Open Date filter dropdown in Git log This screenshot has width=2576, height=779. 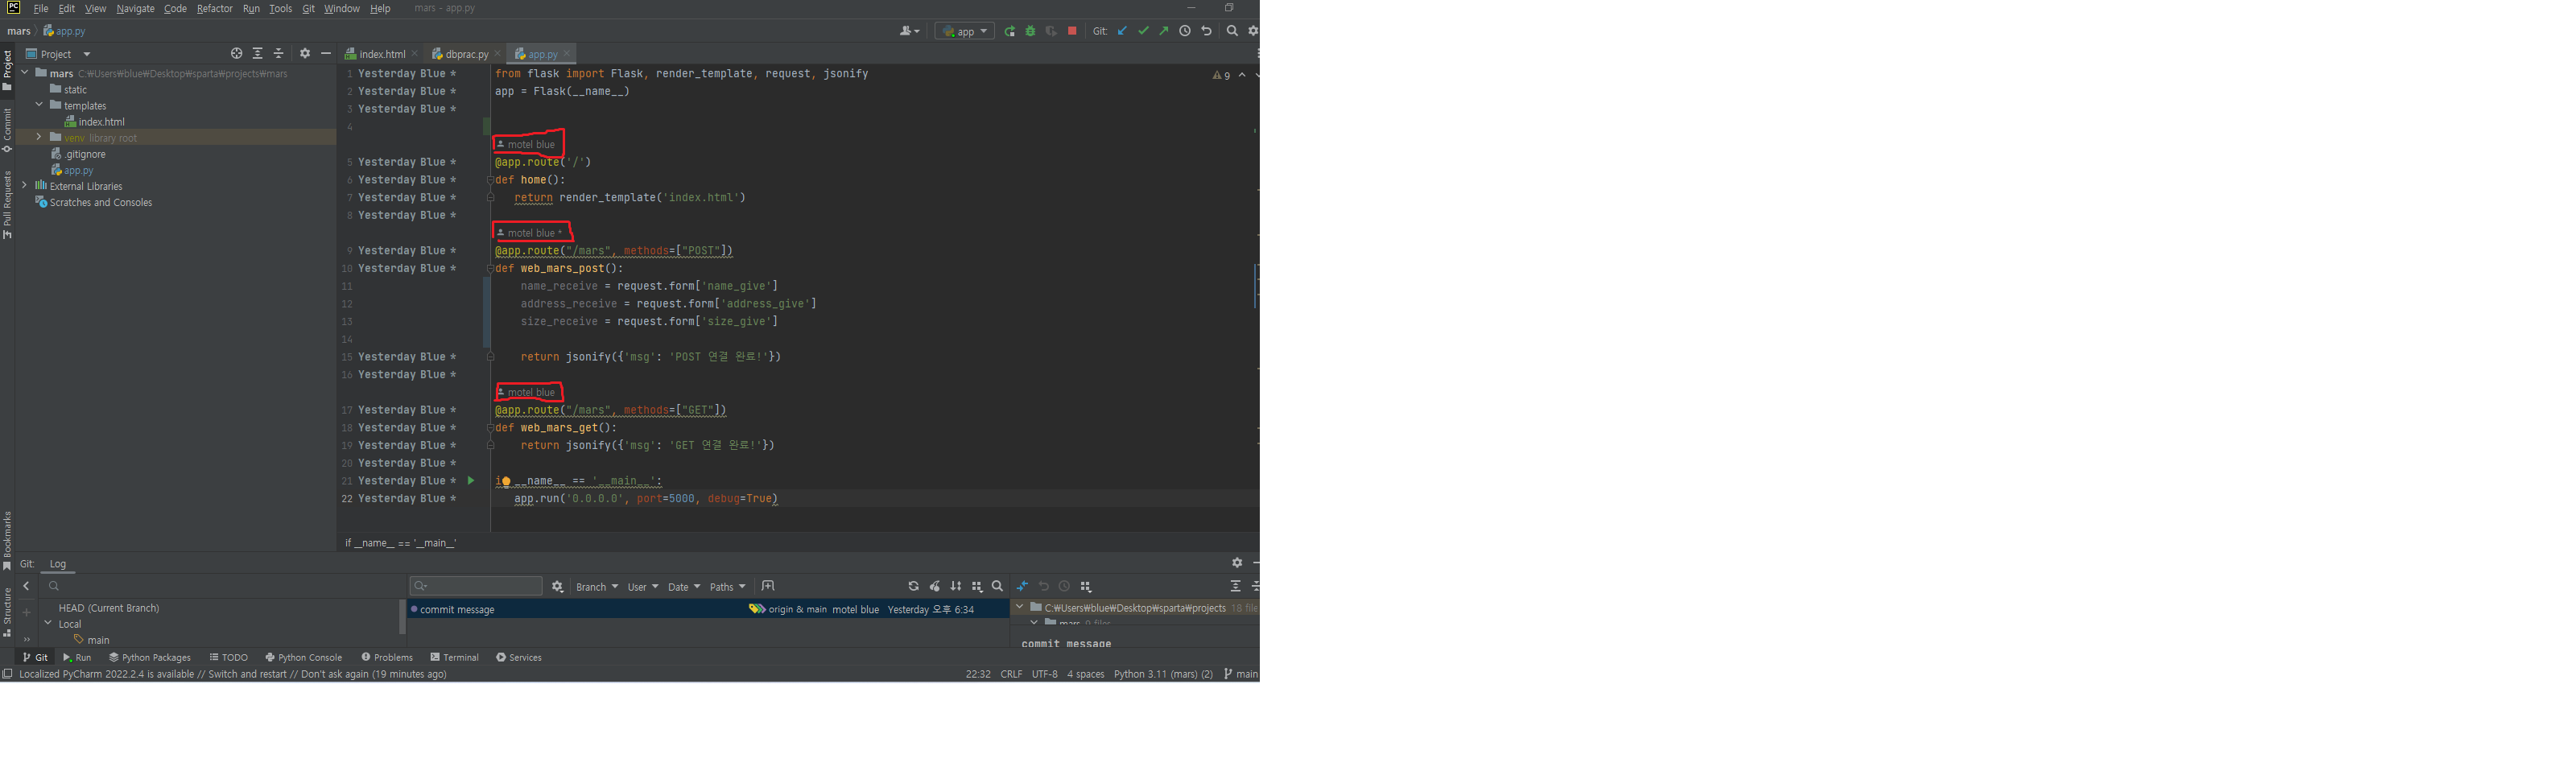click(x=684, y=587)
